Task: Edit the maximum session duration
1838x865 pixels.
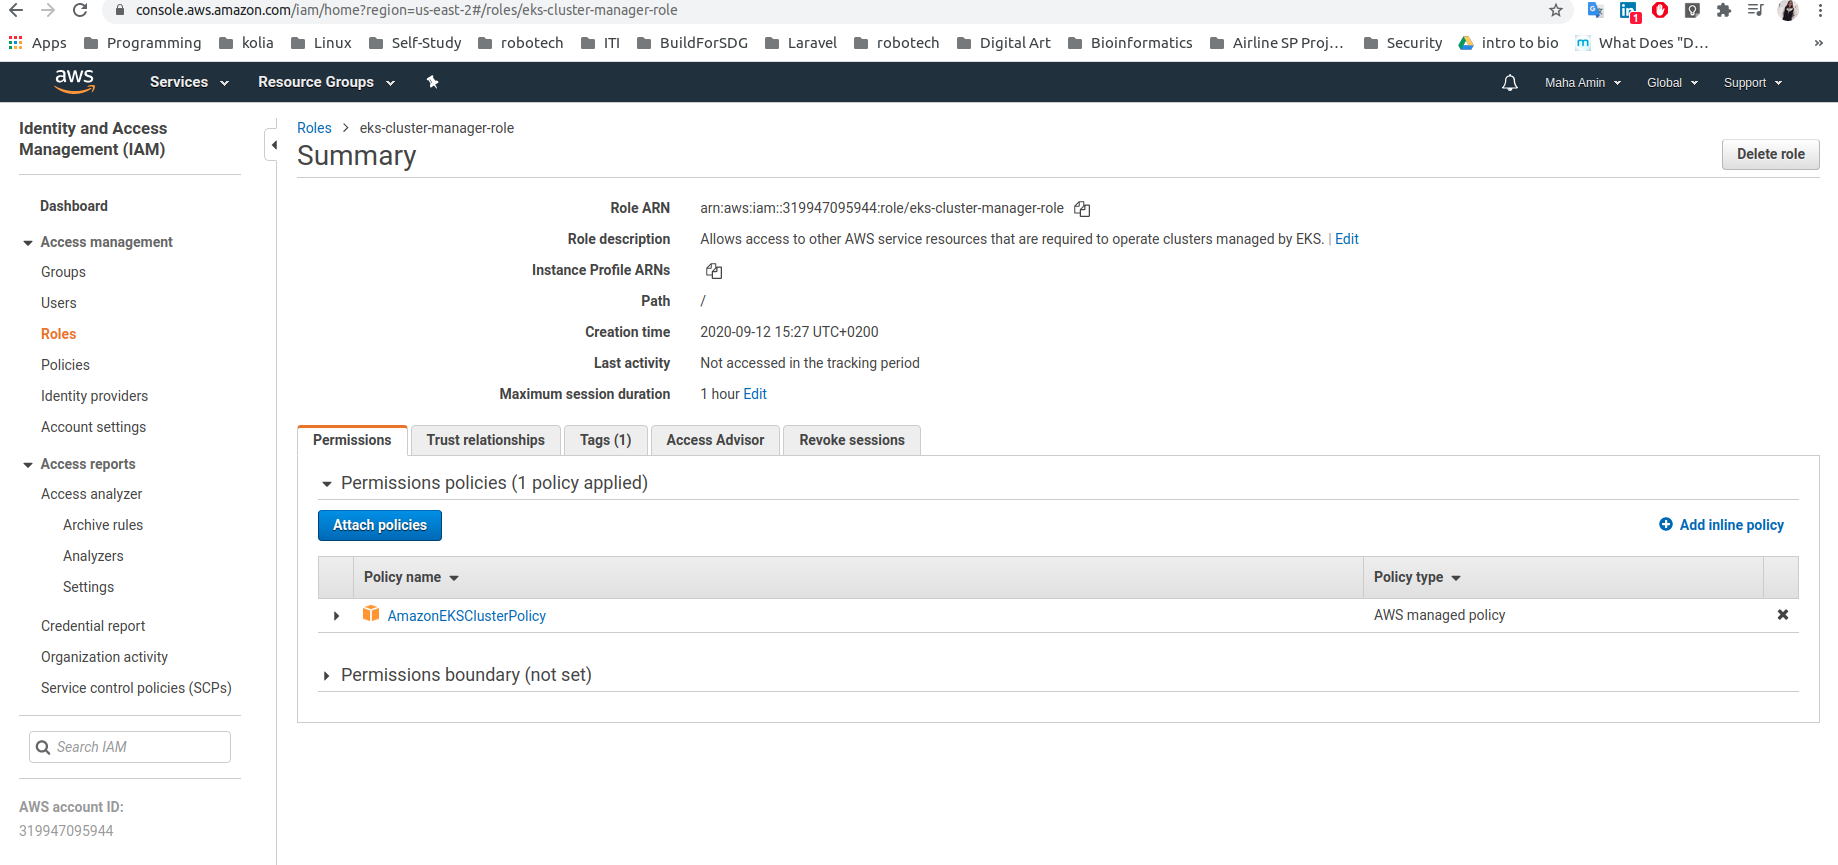Action: tap(755, 394)
